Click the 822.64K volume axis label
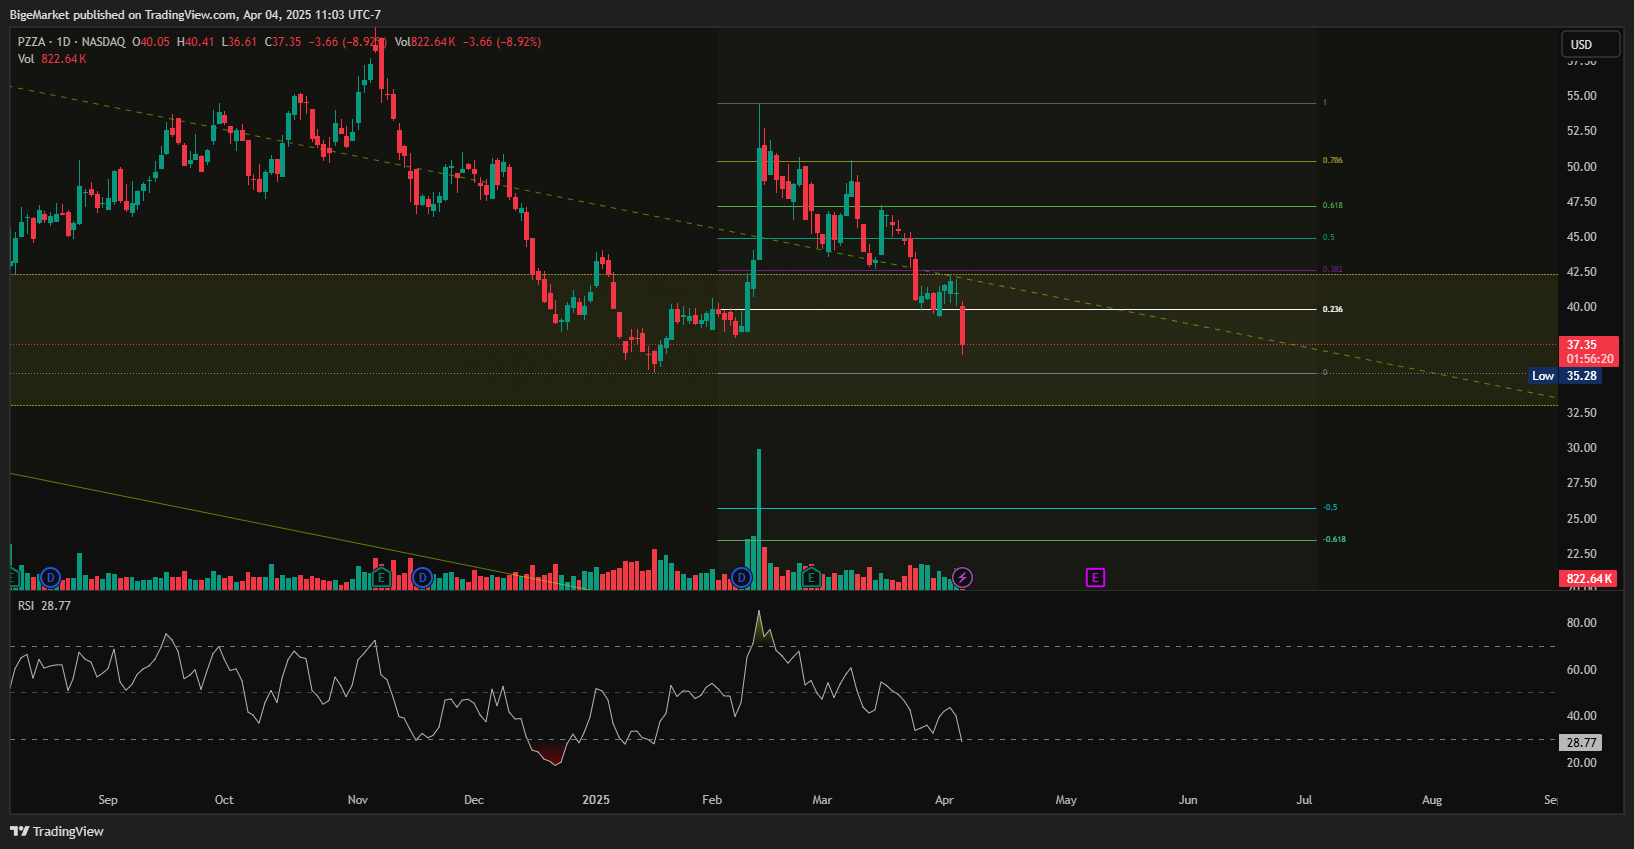This screenshot has height=849, width=1634. tap(1589, 578)
